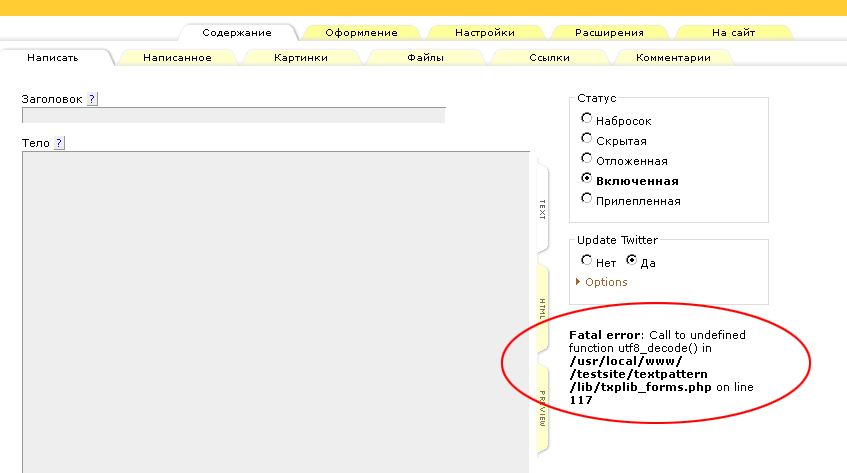
Task: Click the '/lib/txplib_forms.php' path text
Action: point(641,387)
